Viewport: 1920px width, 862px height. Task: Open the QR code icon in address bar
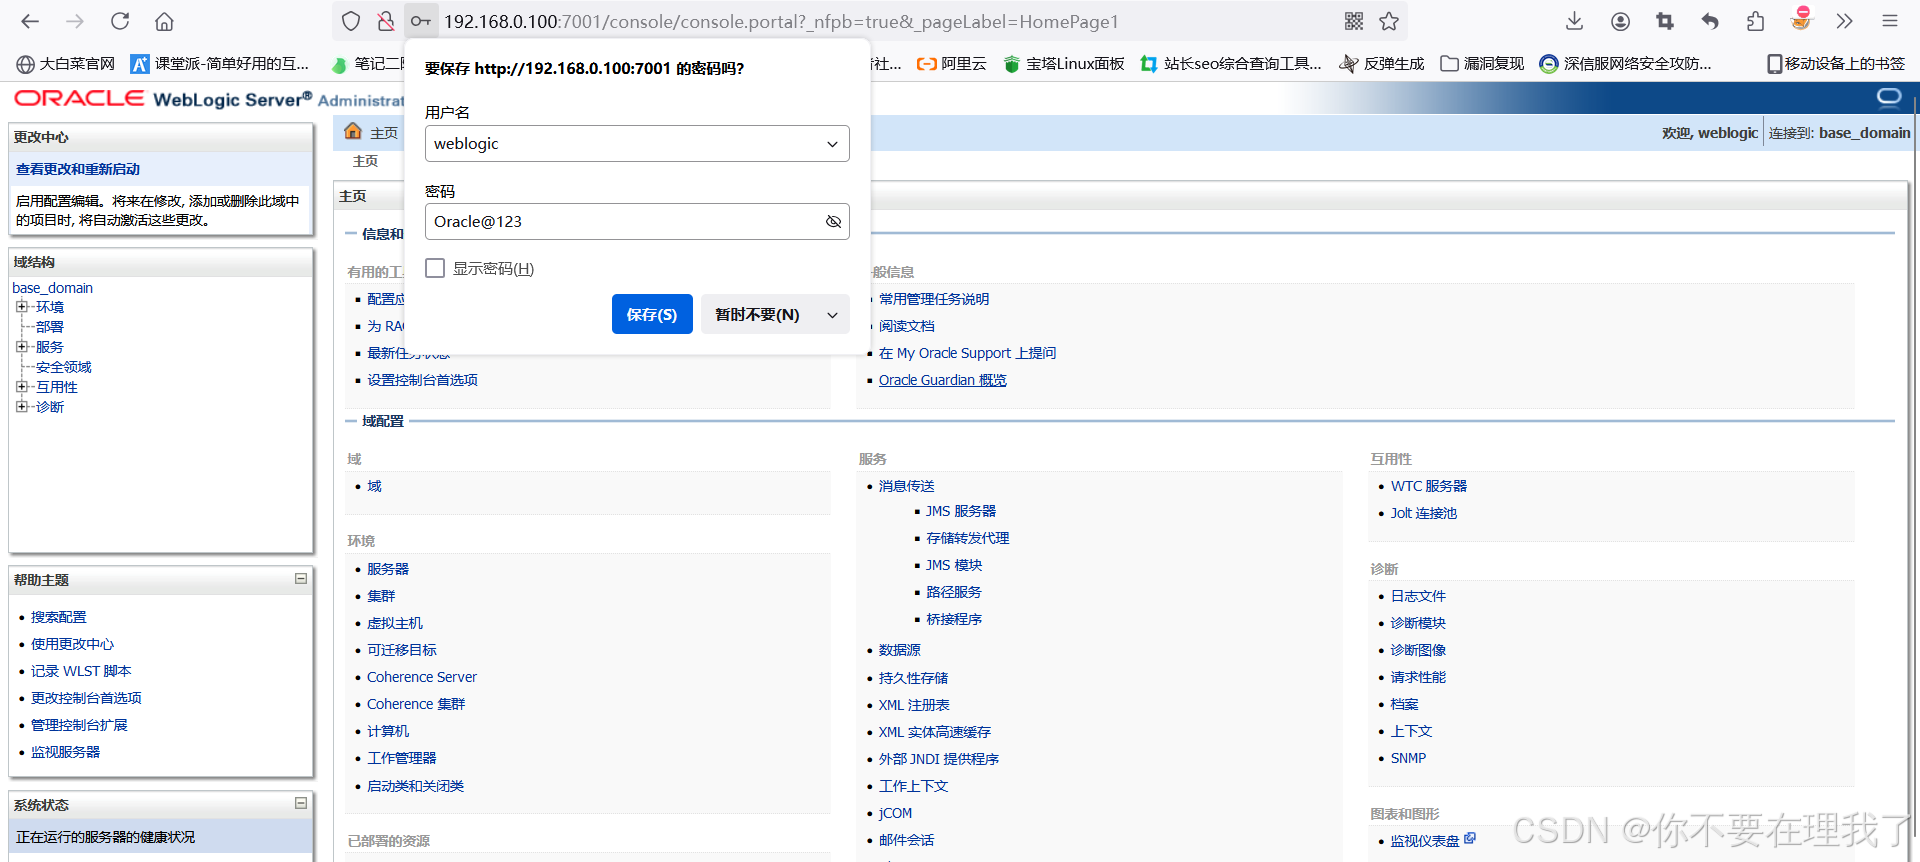[1354, 21]
